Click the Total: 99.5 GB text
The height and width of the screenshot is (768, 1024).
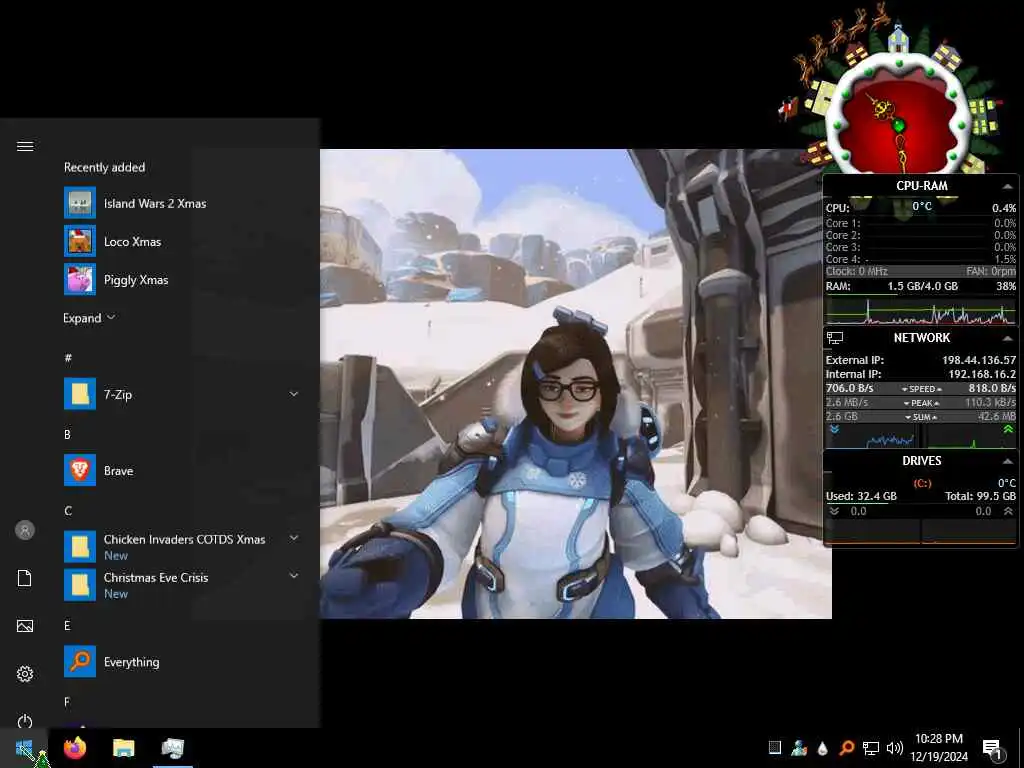(980, 496)
